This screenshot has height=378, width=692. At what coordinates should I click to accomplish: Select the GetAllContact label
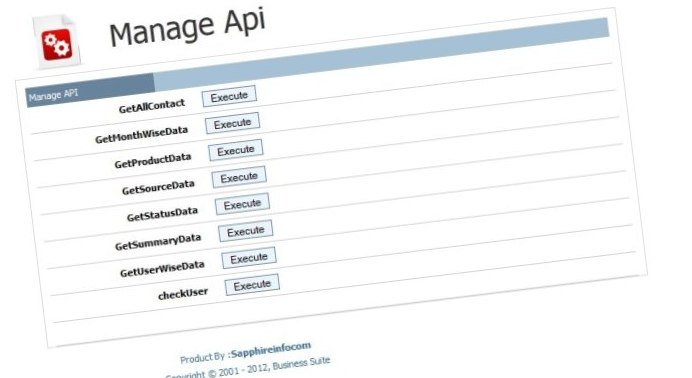point(151,106)
